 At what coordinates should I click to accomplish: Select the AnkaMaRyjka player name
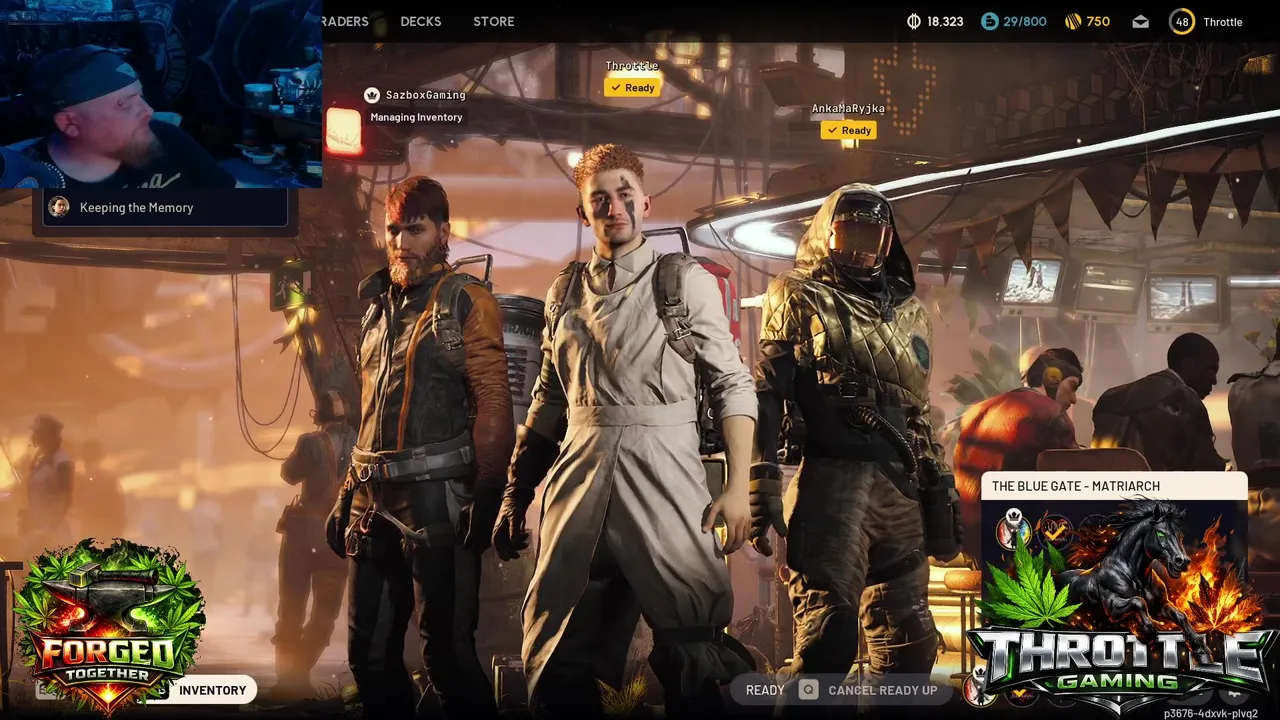[x=848, y=108]
